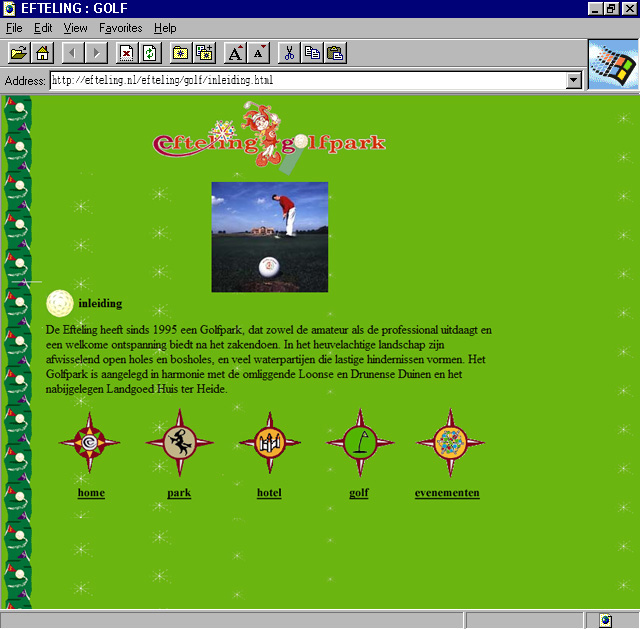The width and height of the screenshot is (640, 629).
Task: Click the Forward arrow toolbar button
Action: [x=96, y=53]
